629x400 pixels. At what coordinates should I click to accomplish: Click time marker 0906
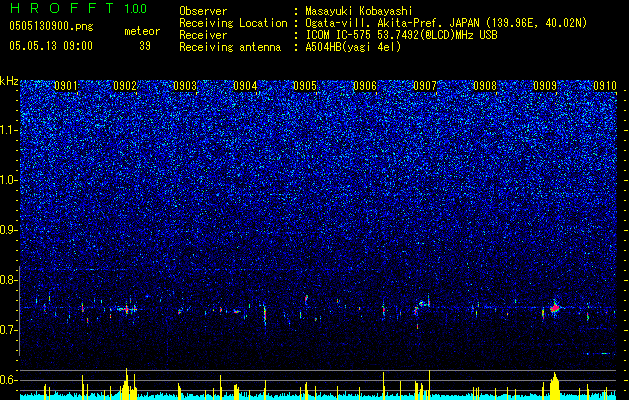(x=365, y=86)
